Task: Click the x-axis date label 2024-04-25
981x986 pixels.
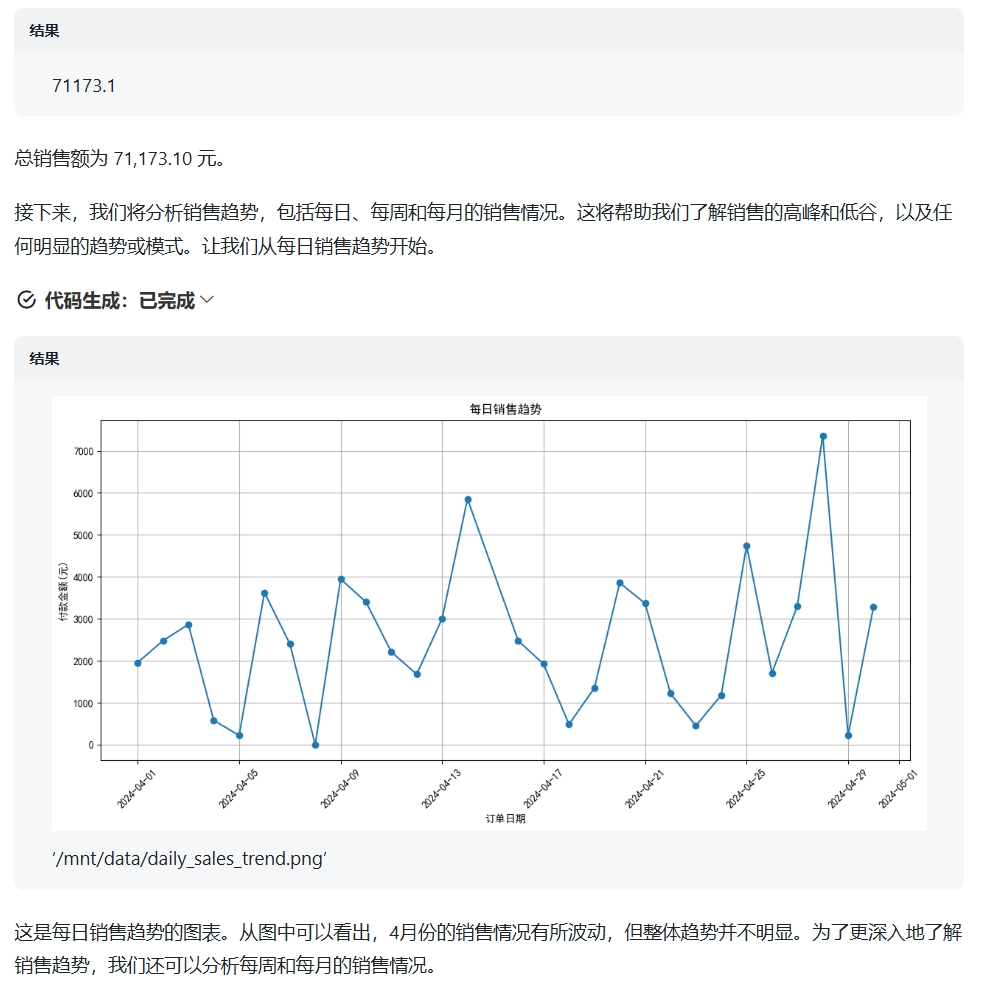Action: (x=746, y=789)
